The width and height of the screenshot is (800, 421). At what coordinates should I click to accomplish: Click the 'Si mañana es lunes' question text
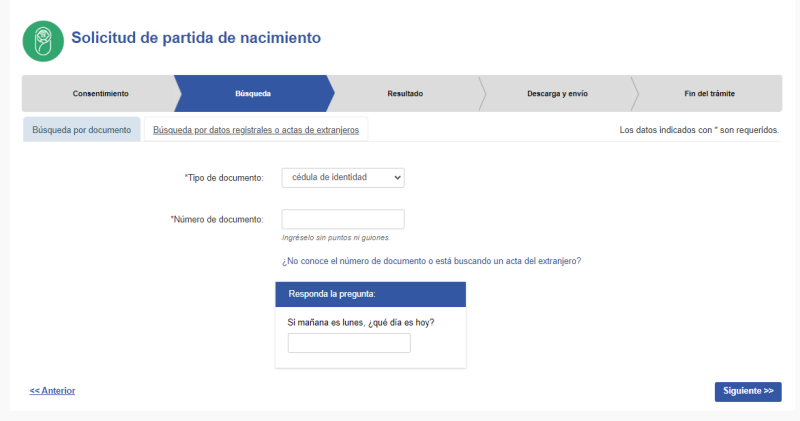click(360, 322)
